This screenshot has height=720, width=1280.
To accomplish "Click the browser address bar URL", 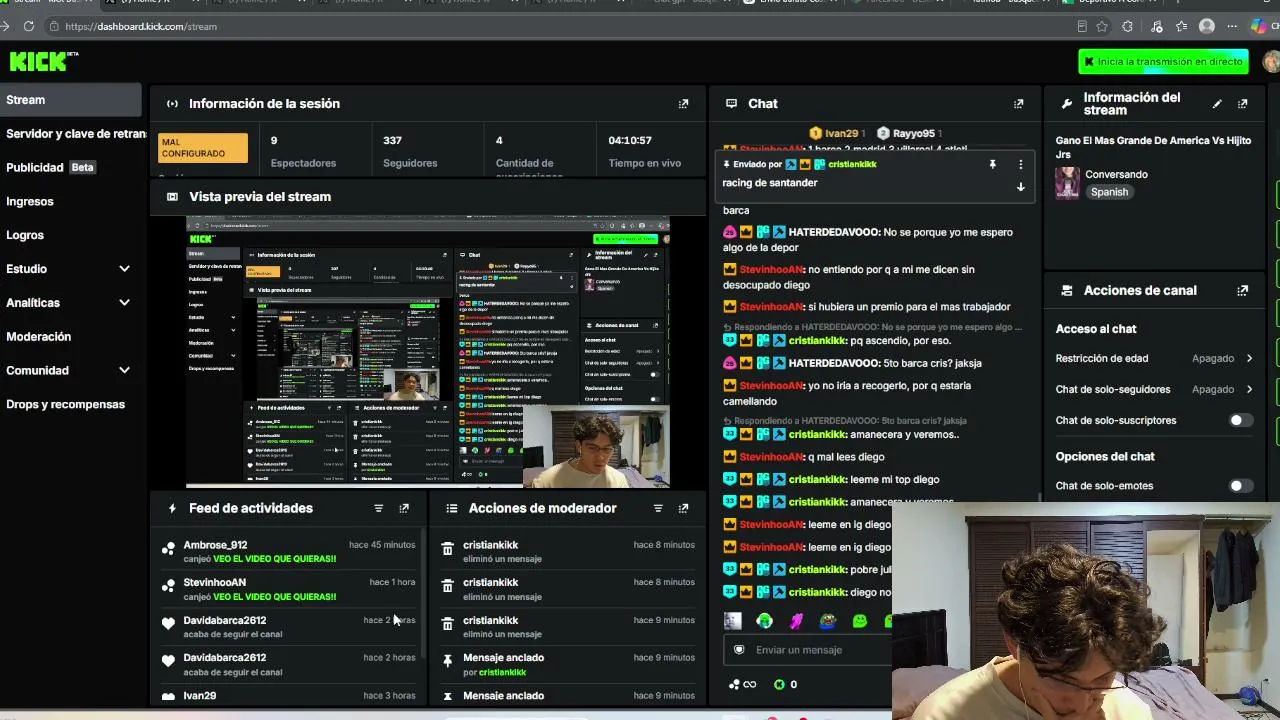I will point(141,27).
